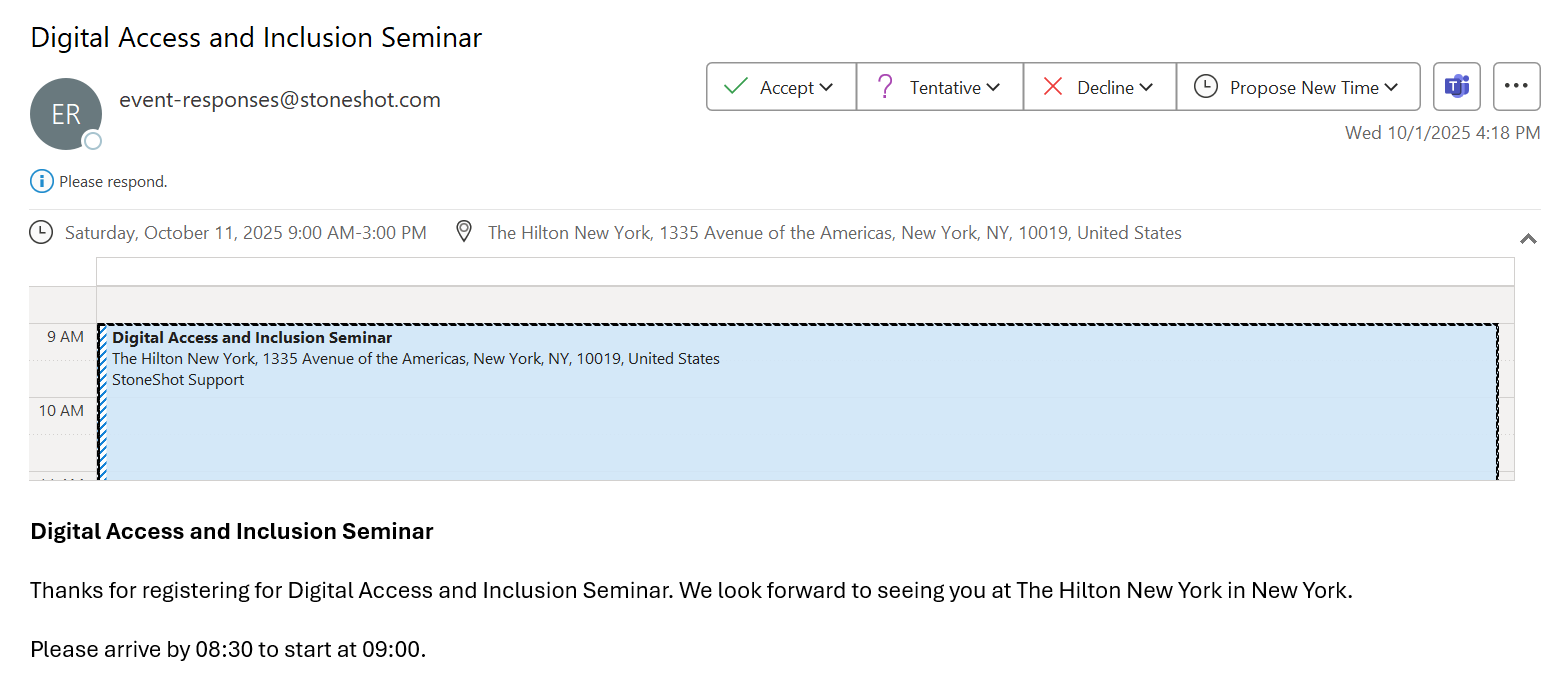Viewport: 1557px width, 688px height.
Task: Click the red Decline X icon
Action: point(1052,87)
